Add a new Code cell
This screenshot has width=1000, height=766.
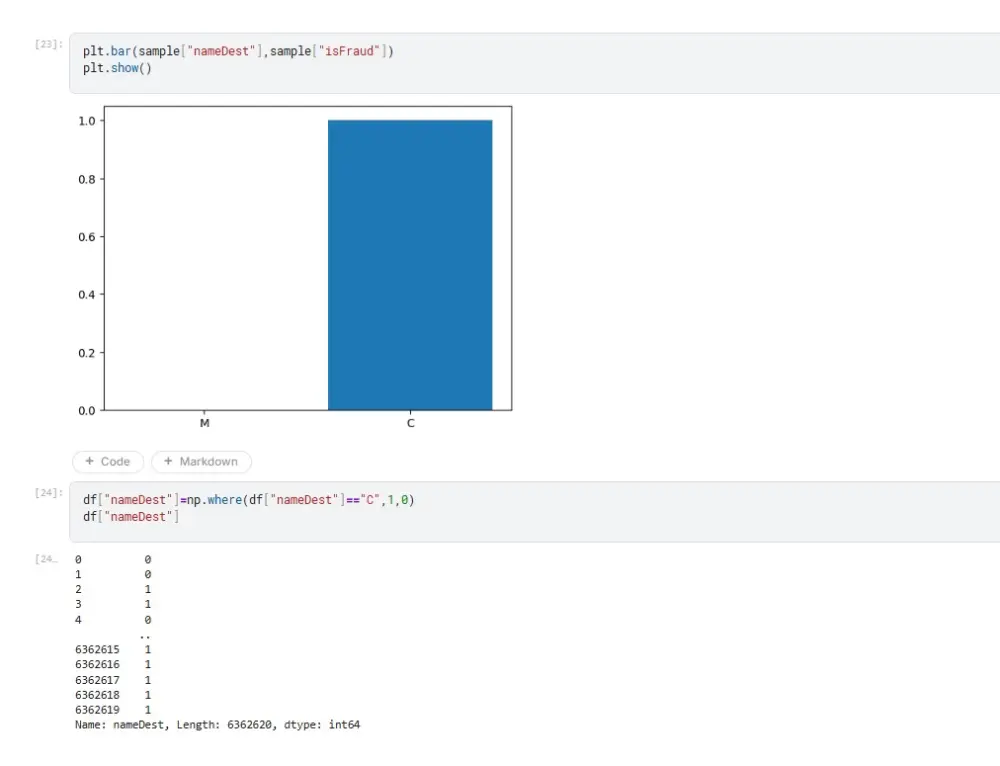click(x=108, y=461)
